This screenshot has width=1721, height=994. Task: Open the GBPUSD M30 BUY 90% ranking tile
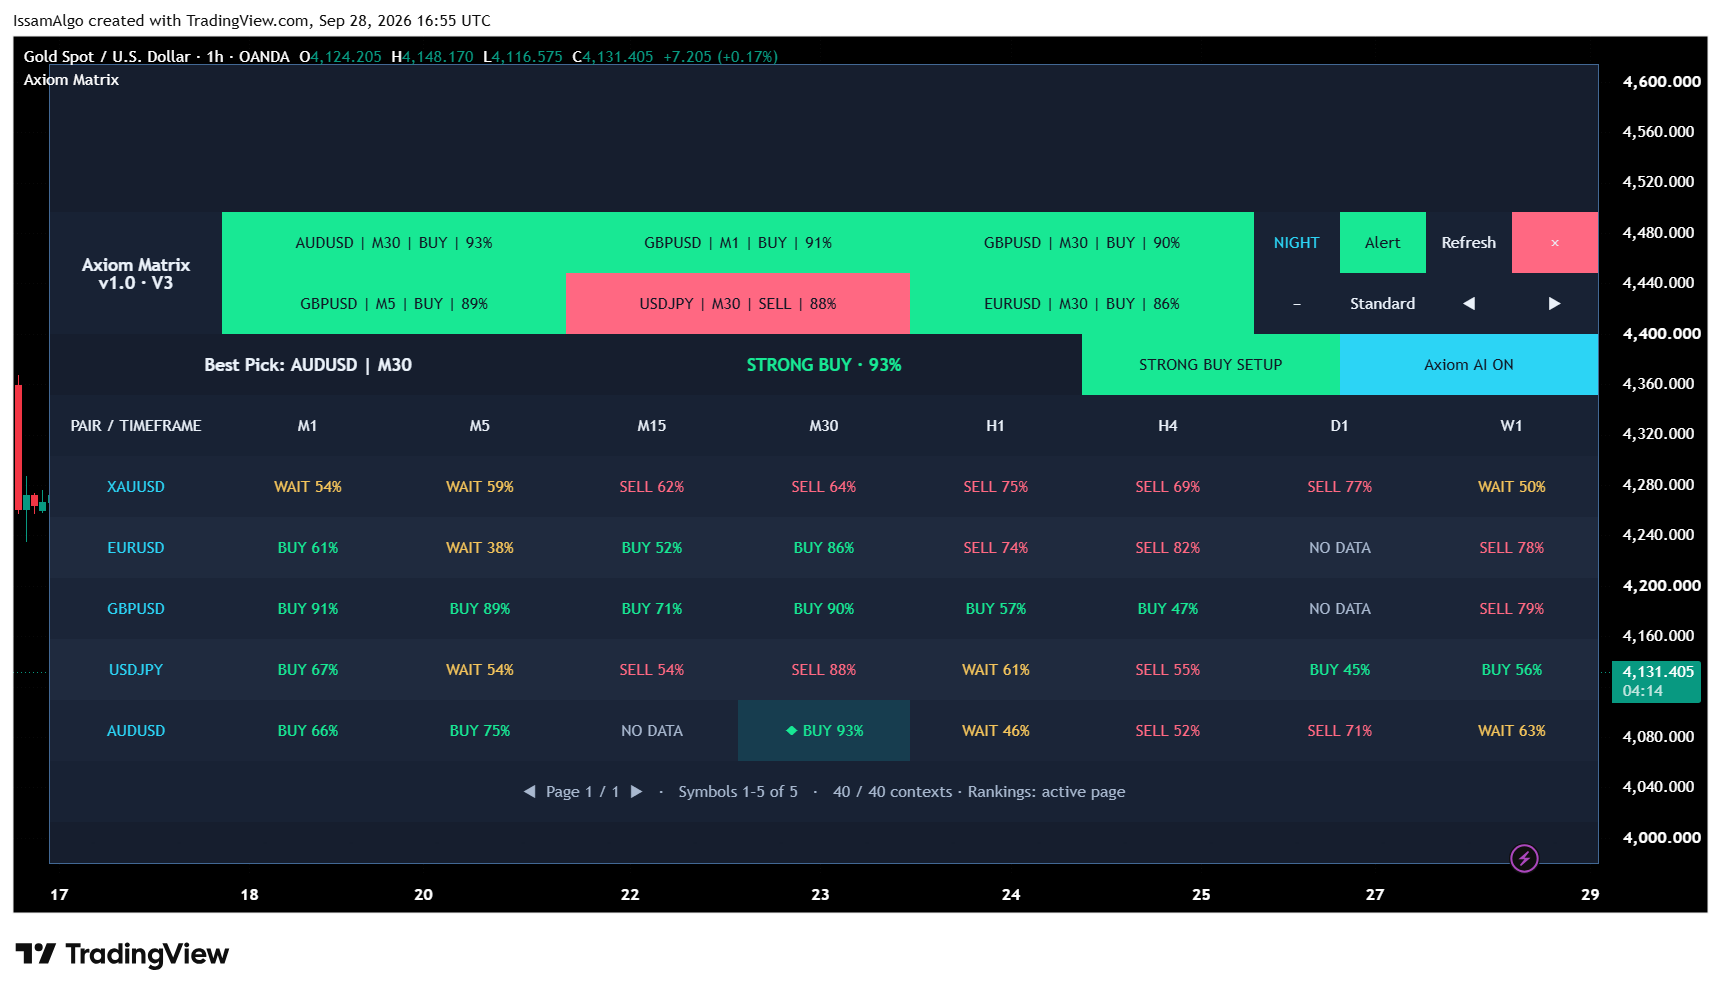click(x=1082, y=243)
